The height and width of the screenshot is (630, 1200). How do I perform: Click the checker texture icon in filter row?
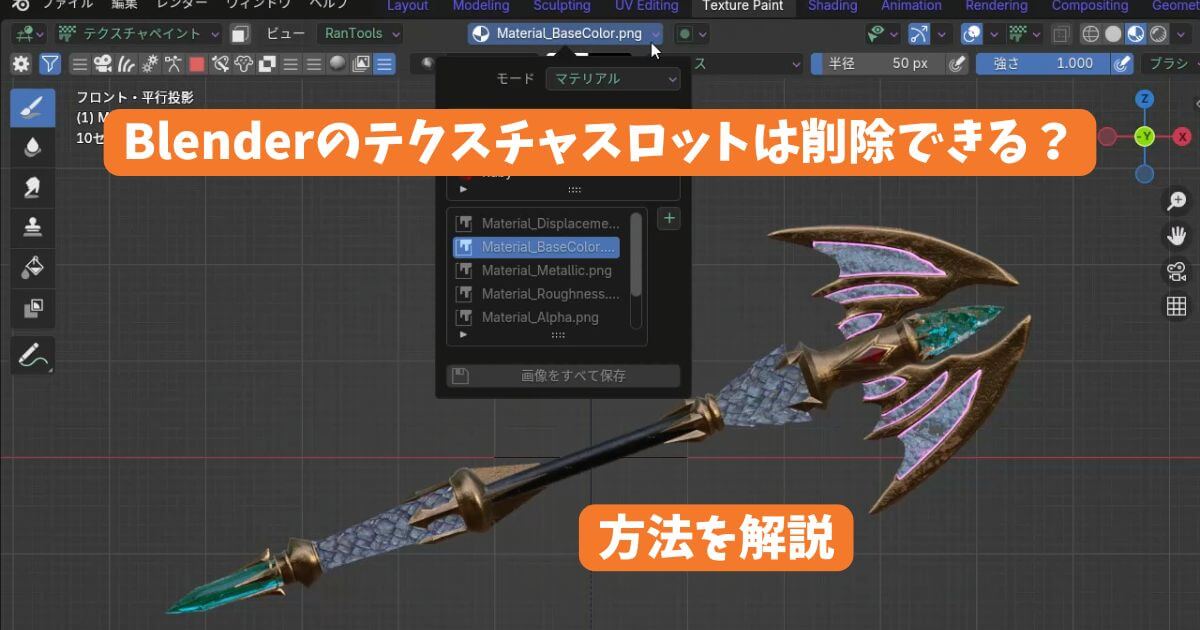267,64
